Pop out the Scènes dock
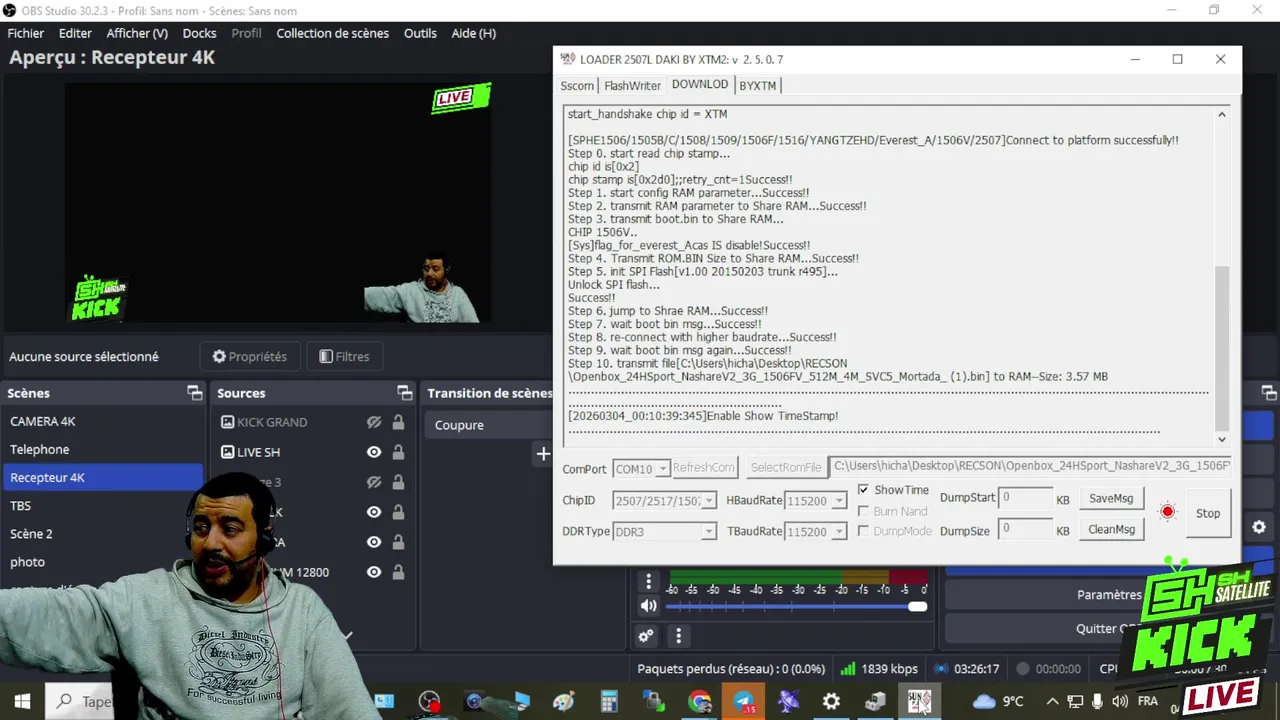 click(194, 393)
